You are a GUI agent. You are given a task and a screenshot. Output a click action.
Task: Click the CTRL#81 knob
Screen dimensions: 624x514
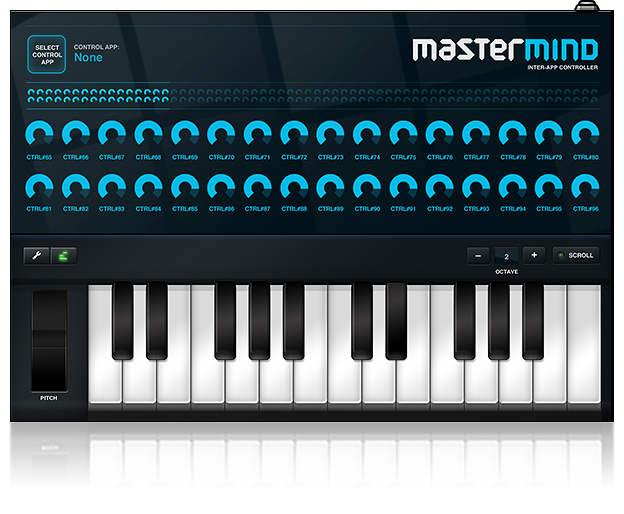pyautogui.click(x=39, y=186)
